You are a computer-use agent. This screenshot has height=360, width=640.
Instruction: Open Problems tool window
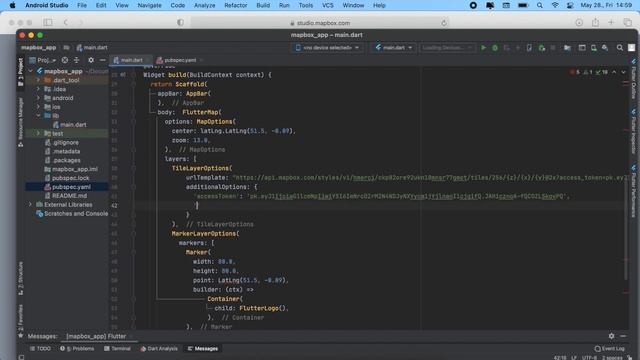[x=77, y=349]
